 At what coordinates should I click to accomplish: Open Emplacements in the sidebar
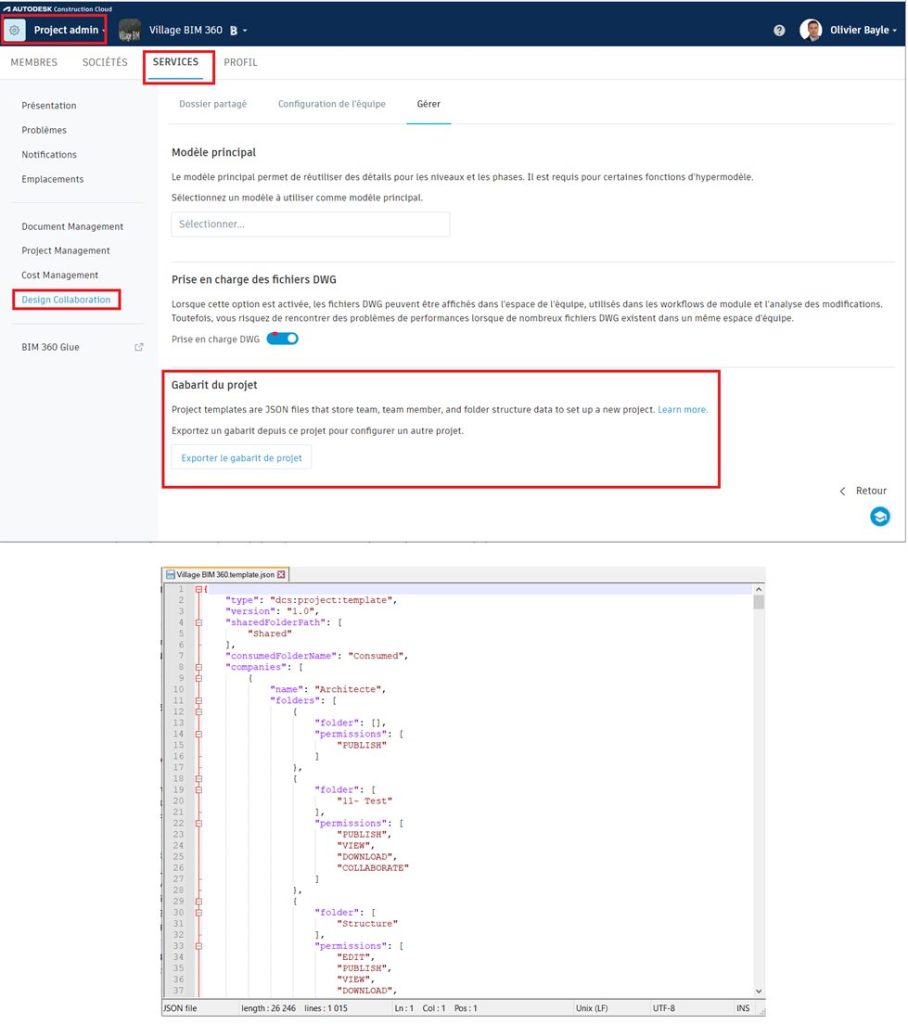(52, 179)
